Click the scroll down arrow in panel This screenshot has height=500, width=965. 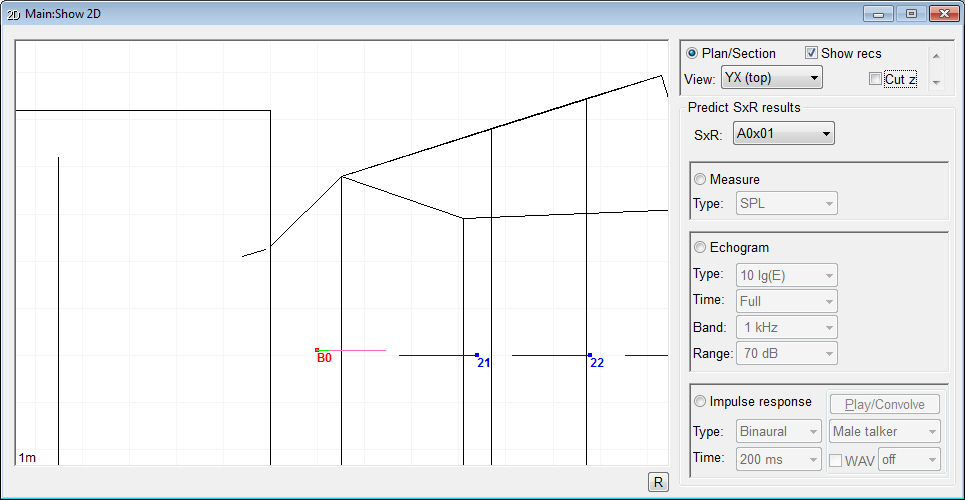(x=936, y=82)
